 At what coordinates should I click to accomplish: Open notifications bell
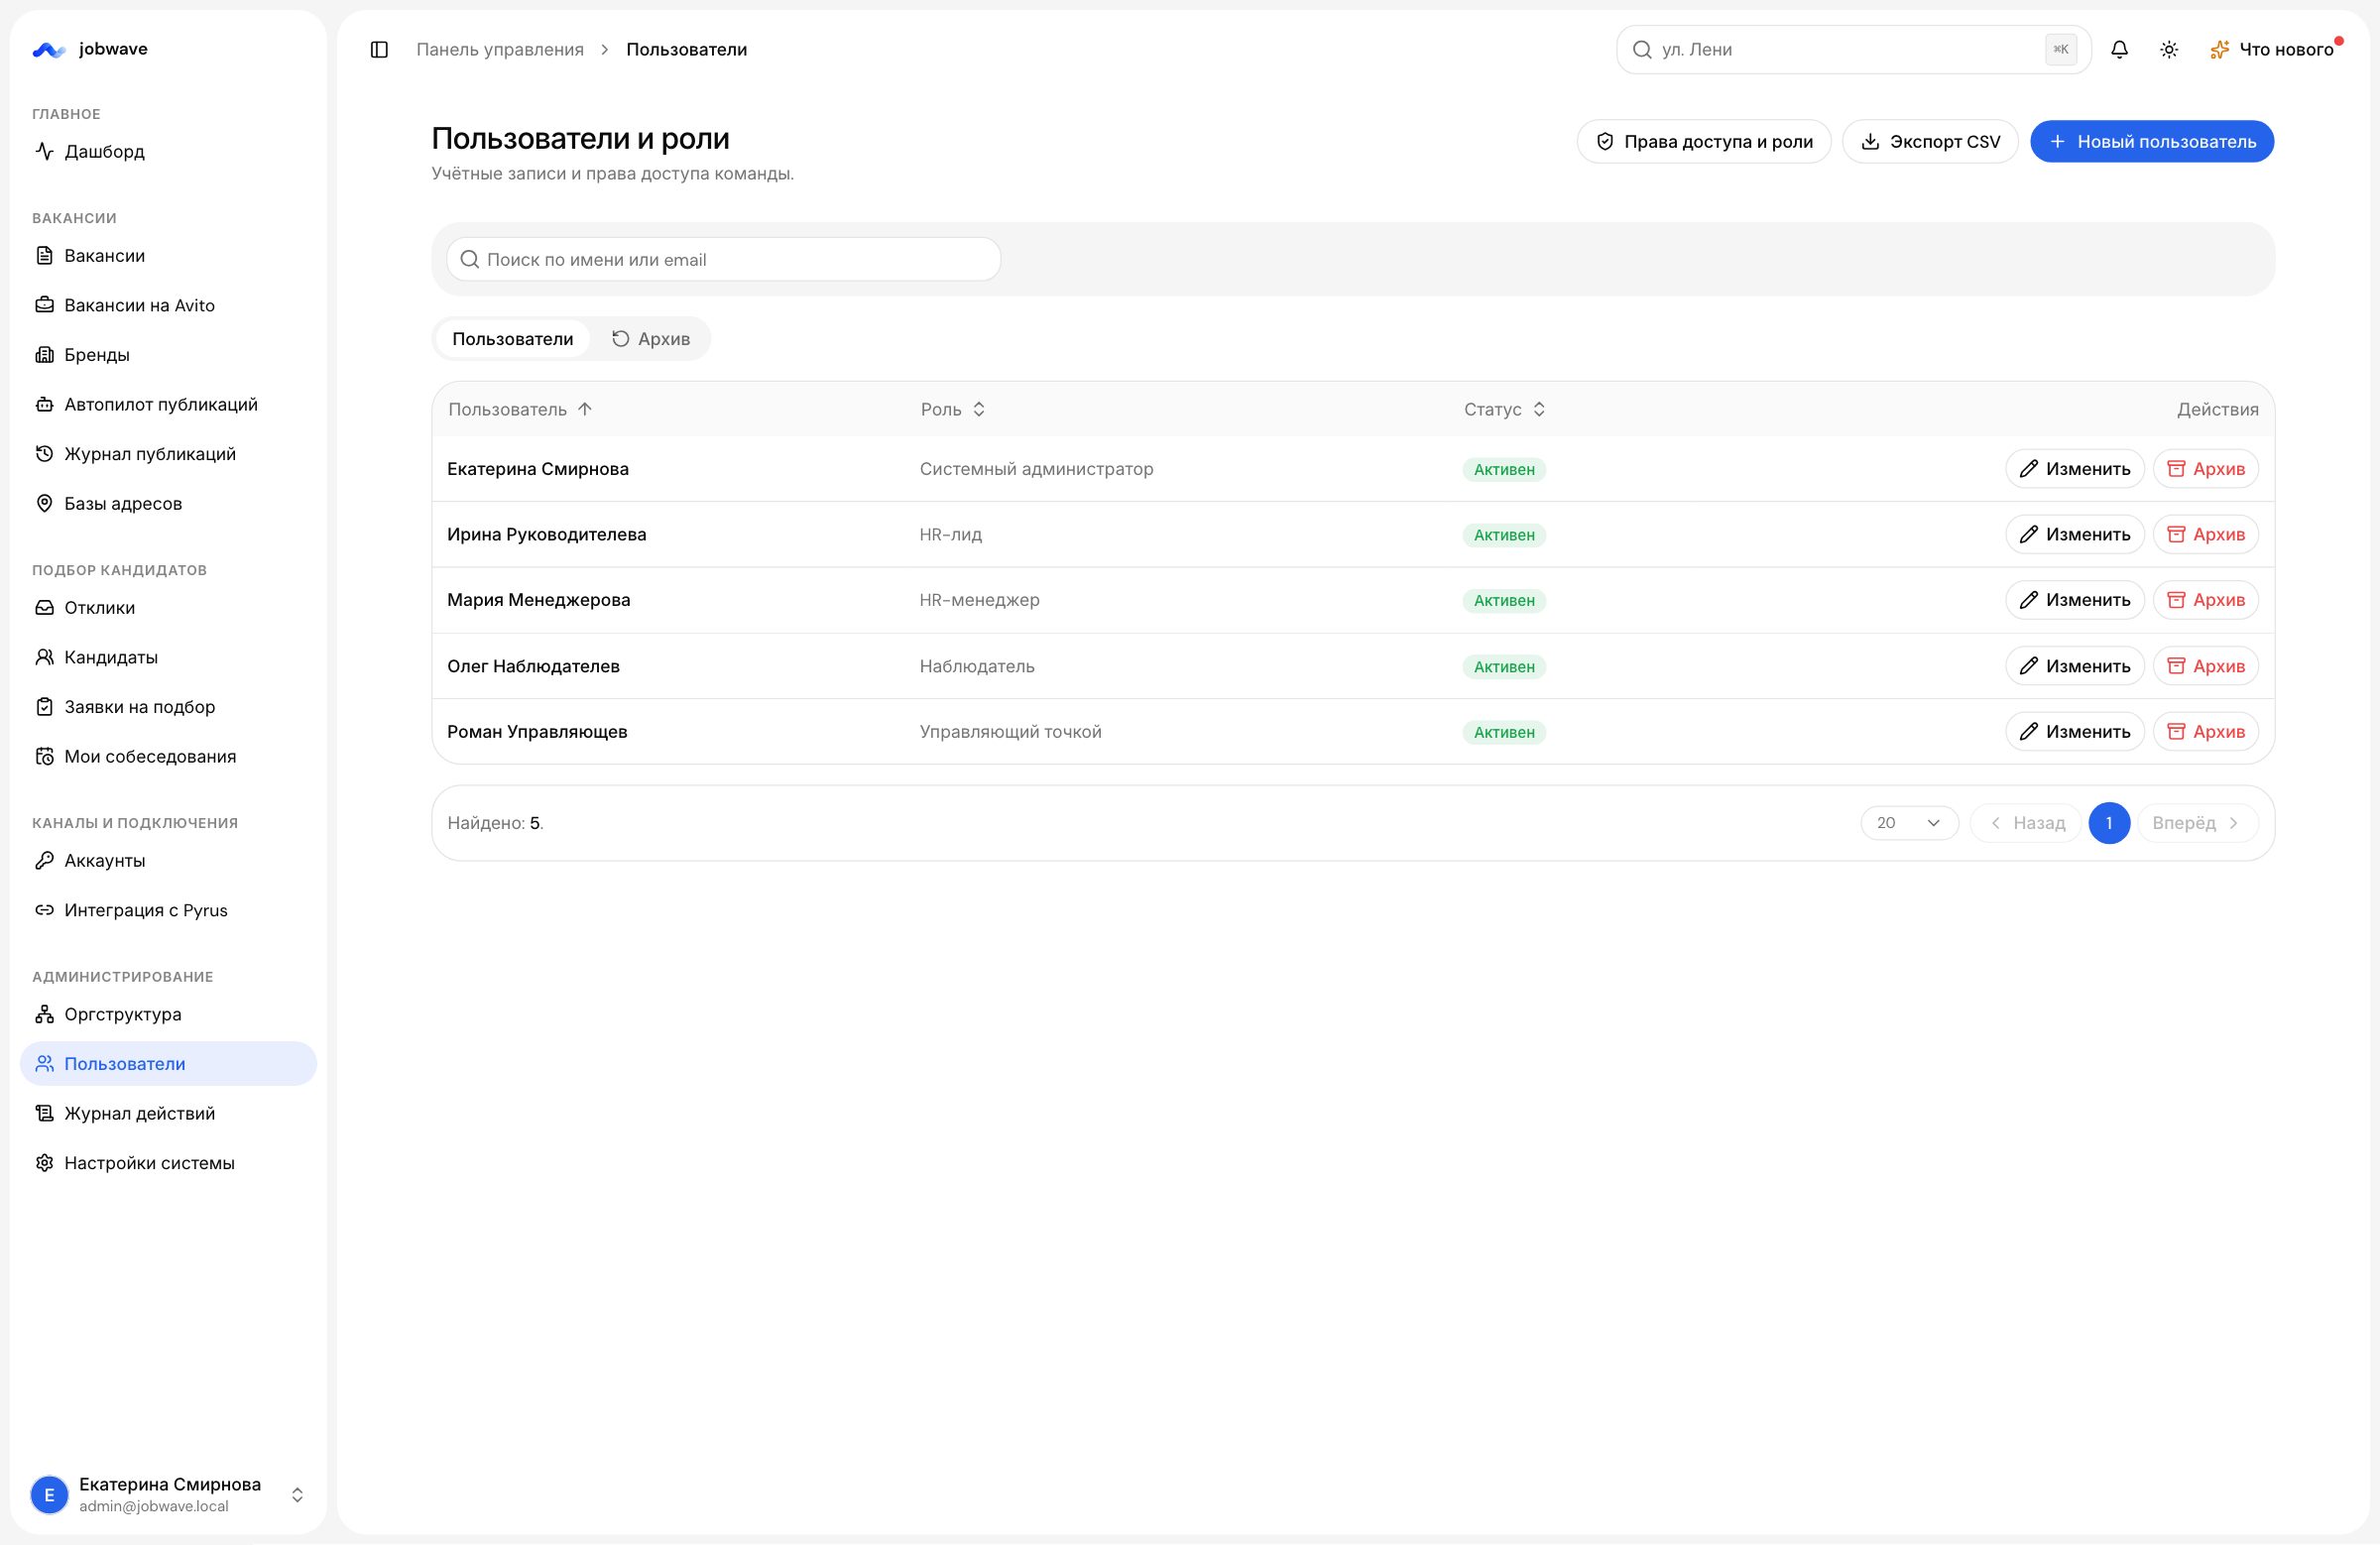click(x=2119, y=49)
